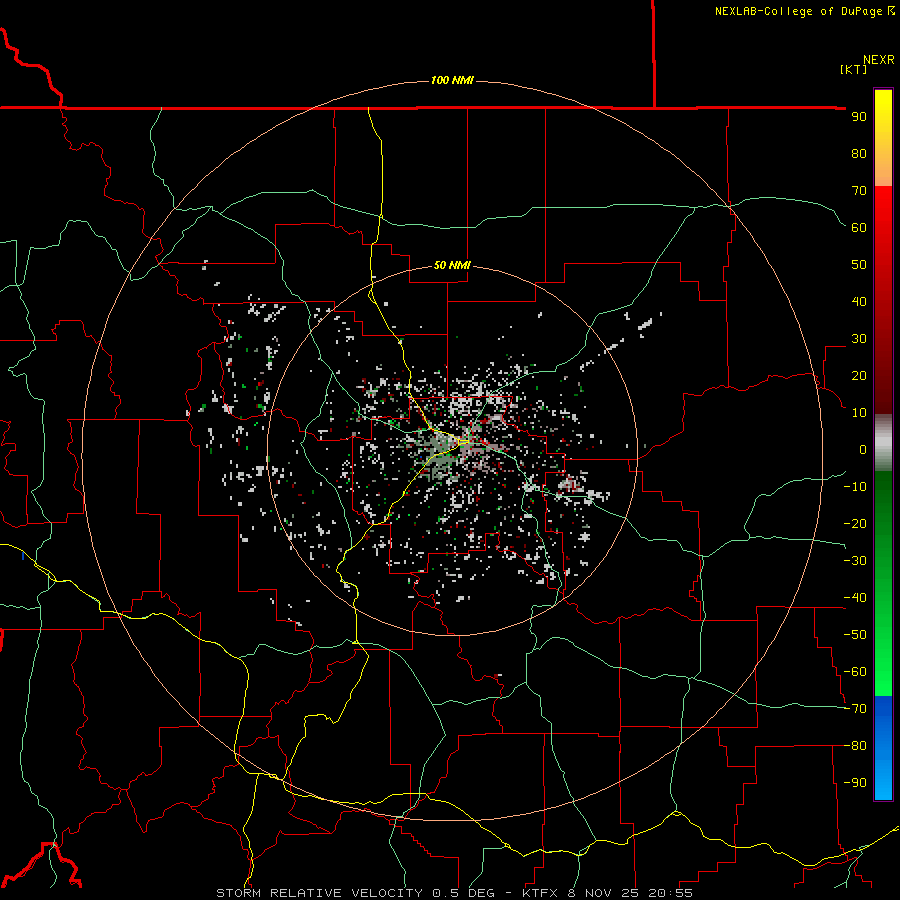This screenshot has height=900, width=900.
Task: Click the positive 30 scale label
Action: click(x=859, y=339)
